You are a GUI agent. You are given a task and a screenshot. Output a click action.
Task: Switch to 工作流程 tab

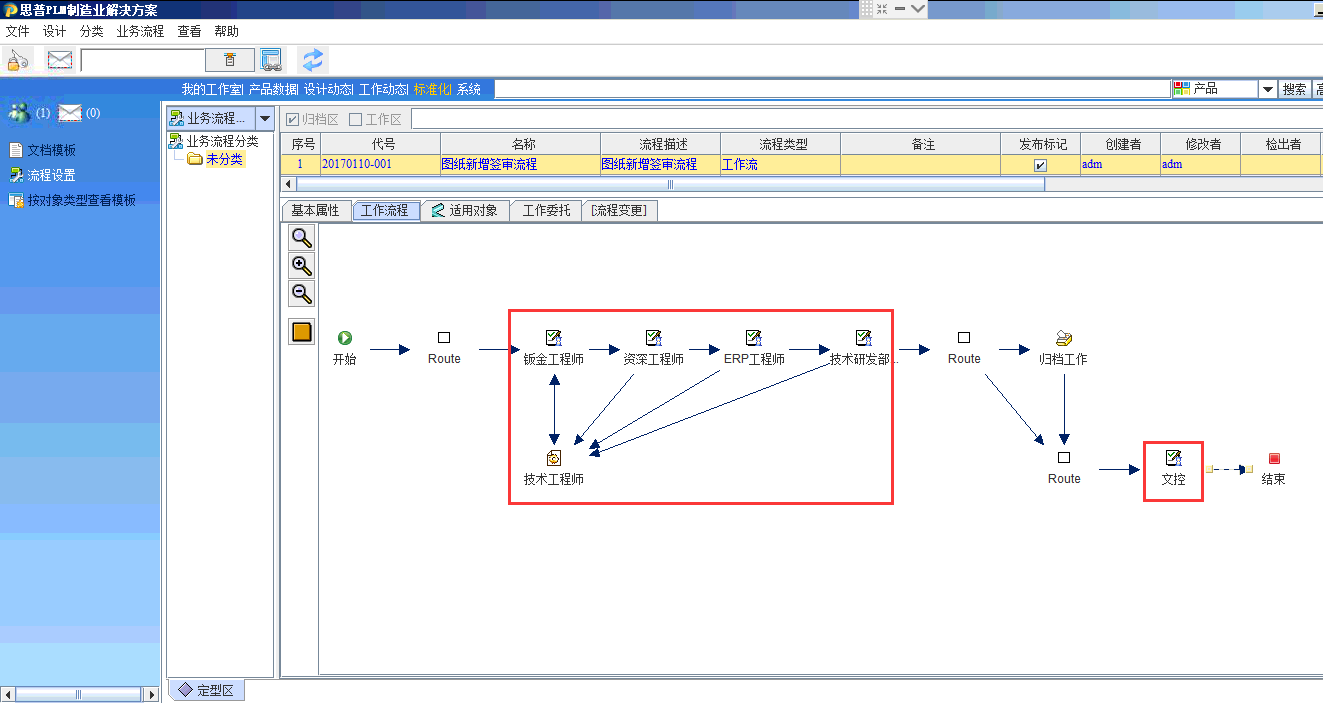[385, 211]
